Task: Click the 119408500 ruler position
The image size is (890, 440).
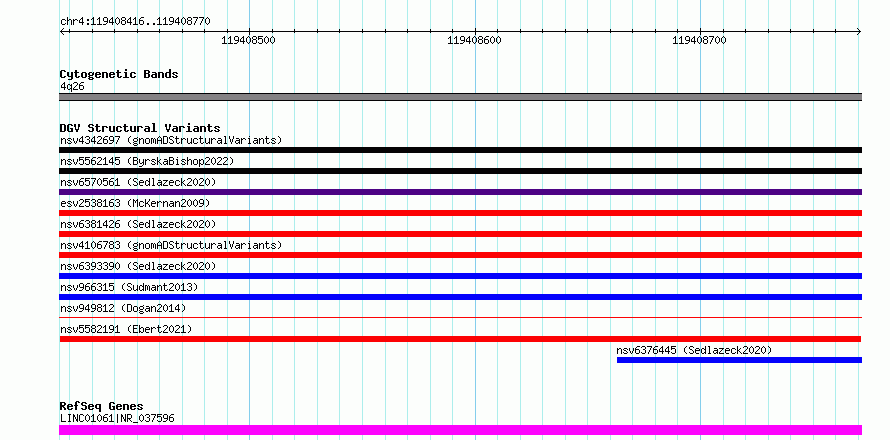Action: [249, 41]
